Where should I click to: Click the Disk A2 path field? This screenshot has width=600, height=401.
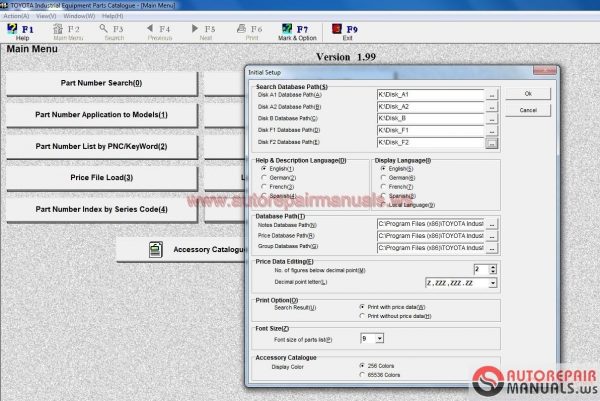430,107
